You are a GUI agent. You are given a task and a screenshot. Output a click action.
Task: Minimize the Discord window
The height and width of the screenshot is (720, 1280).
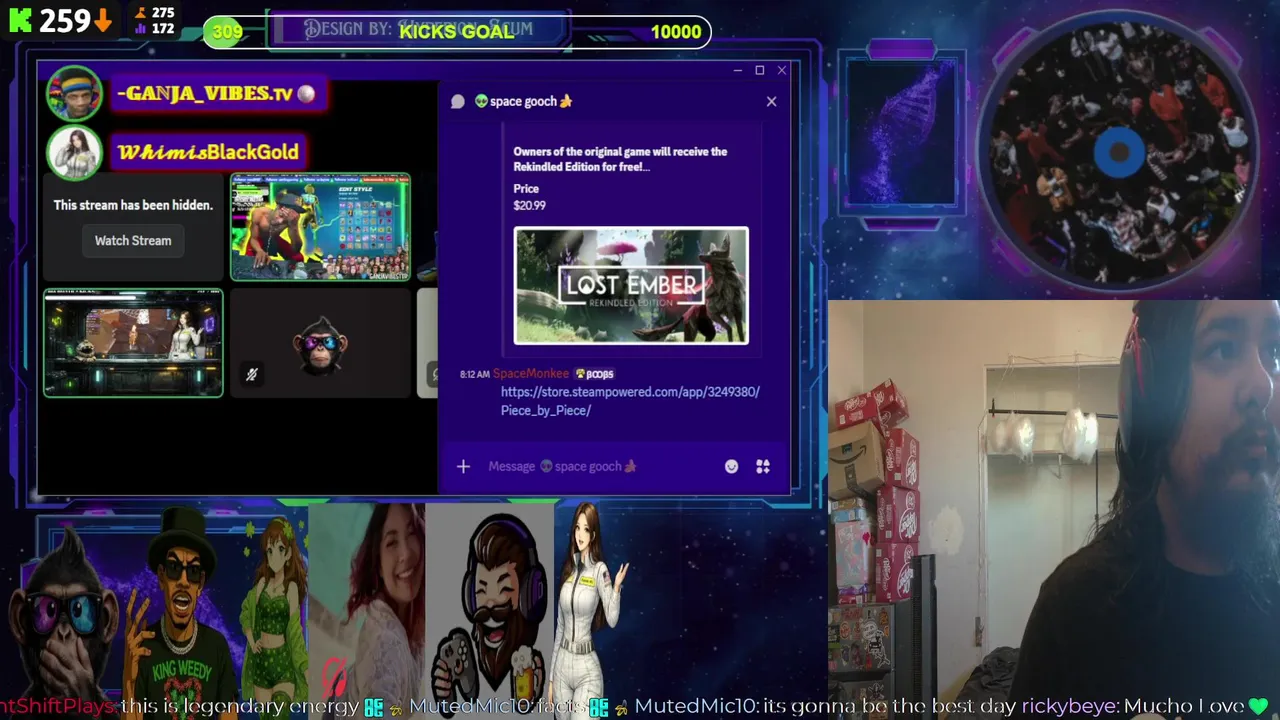coord(737,70)
